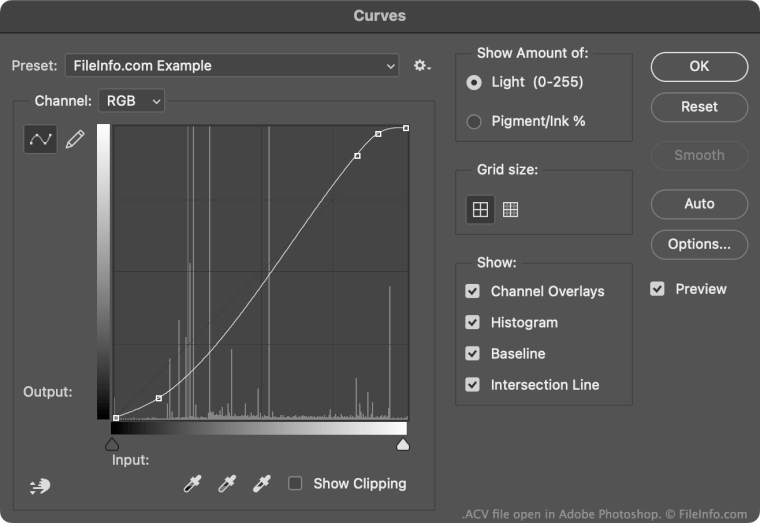Click the top-right curve control point
Screen dimensions: 760x523
[x=405, y=128]
